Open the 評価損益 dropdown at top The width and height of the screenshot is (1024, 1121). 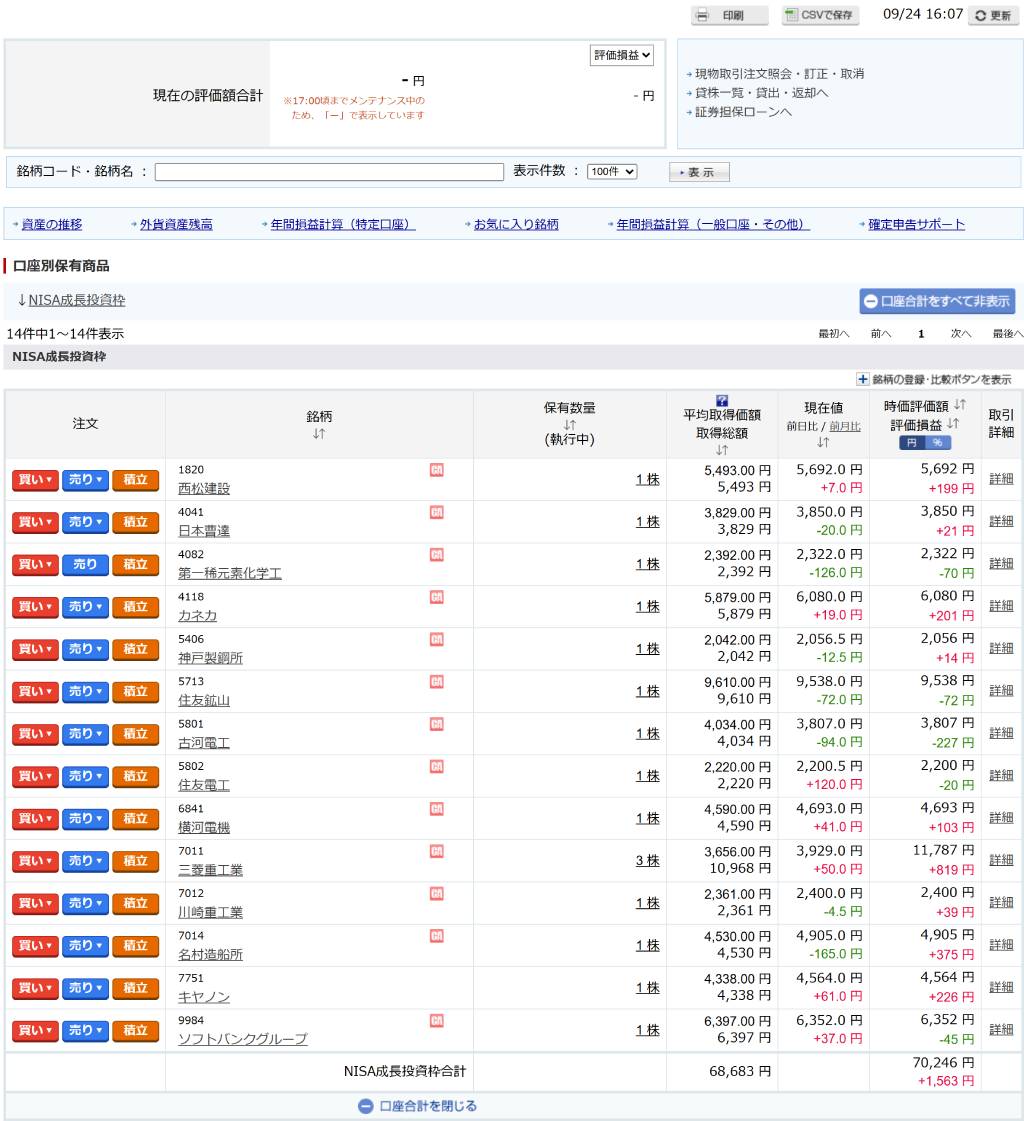pos(621,55)
